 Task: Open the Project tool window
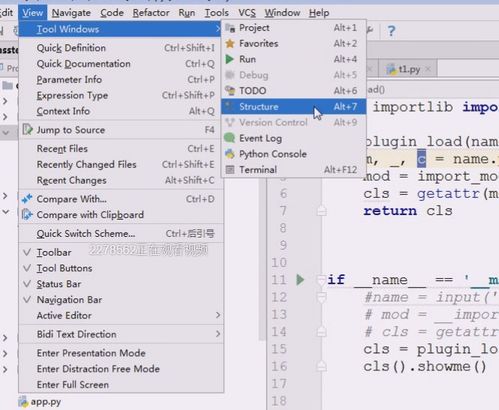point(293,28)
